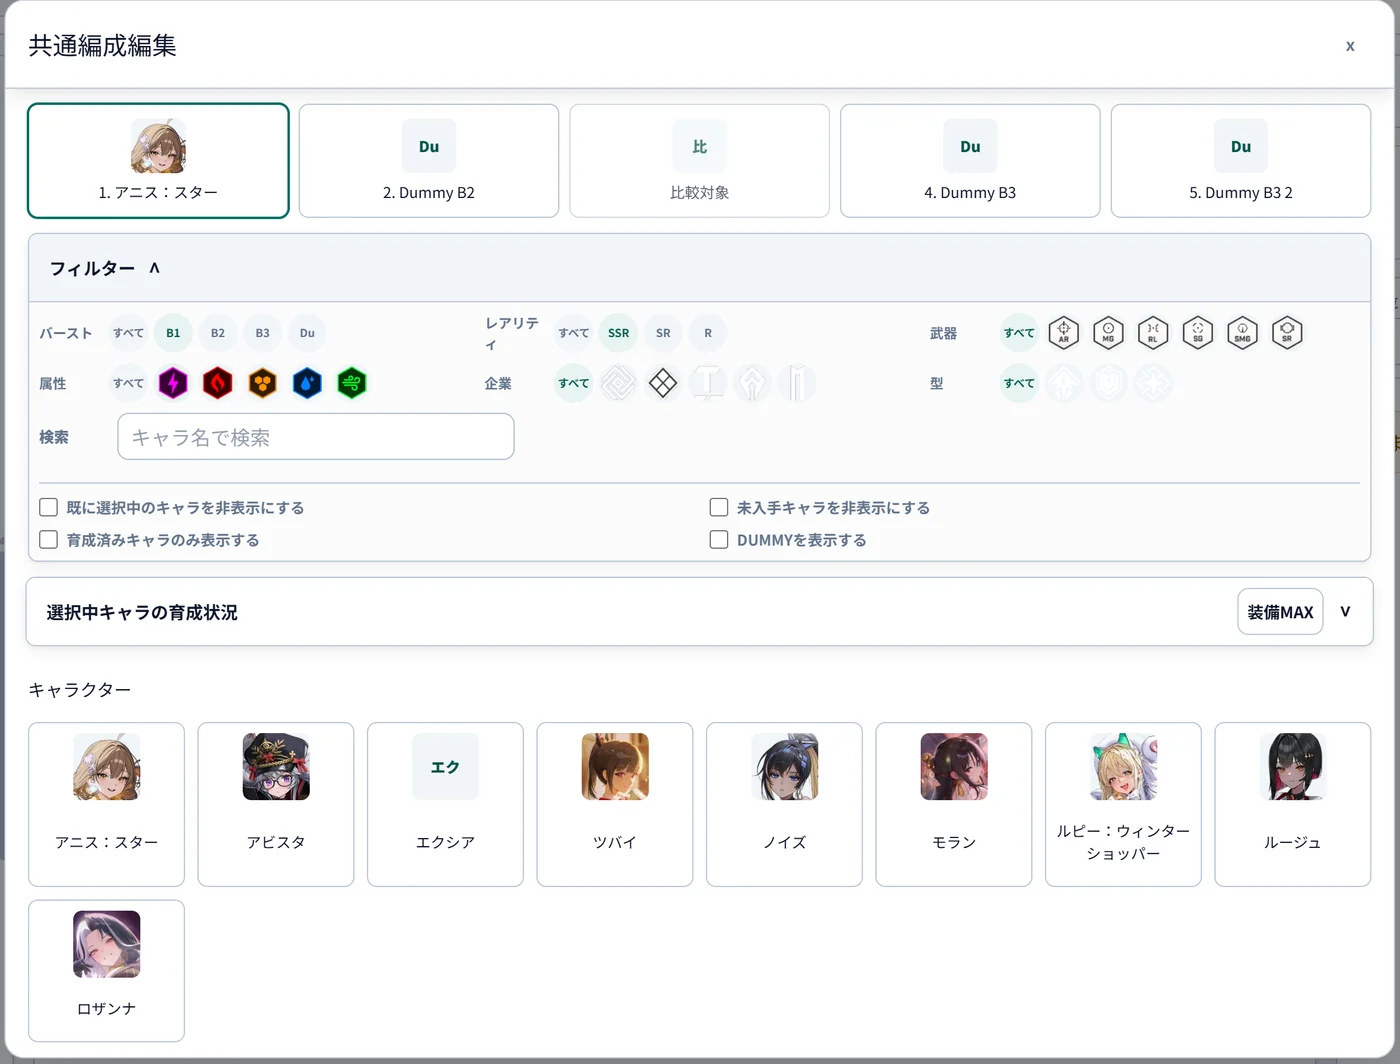Screen dimensions: 1400x1064
Task: Click the 装備MAX button
Action: click(x=1280, y=612)
